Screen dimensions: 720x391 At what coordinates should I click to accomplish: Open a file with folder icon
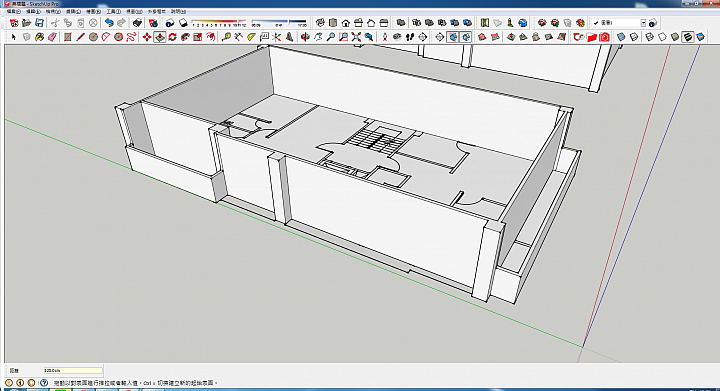coord(27,22)
